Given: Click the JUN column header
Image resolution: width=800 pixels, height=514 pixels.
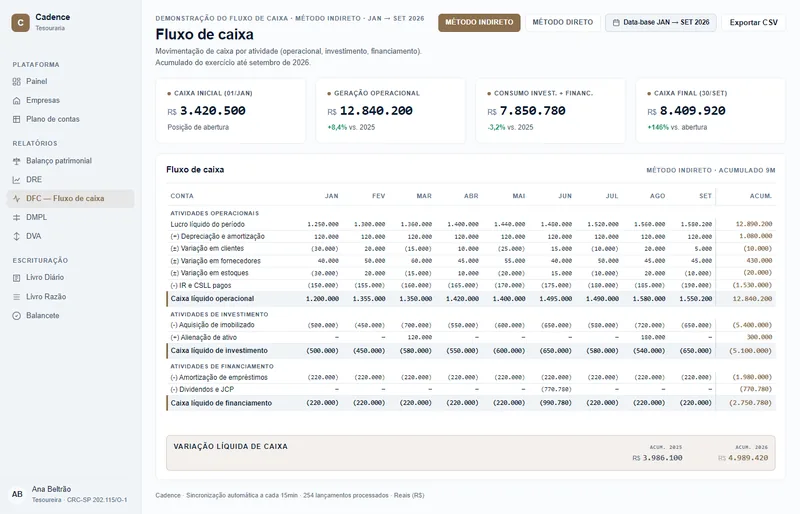Looking at the screenshot, I should 565,196.
